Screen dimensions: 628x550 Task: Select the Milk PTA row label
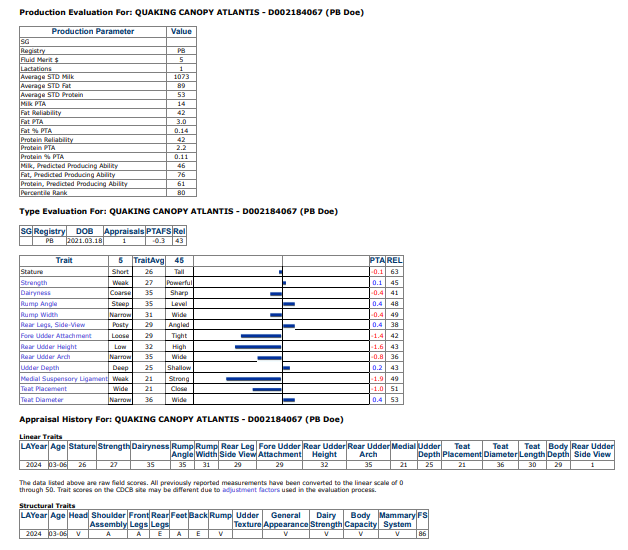[33, 104]
